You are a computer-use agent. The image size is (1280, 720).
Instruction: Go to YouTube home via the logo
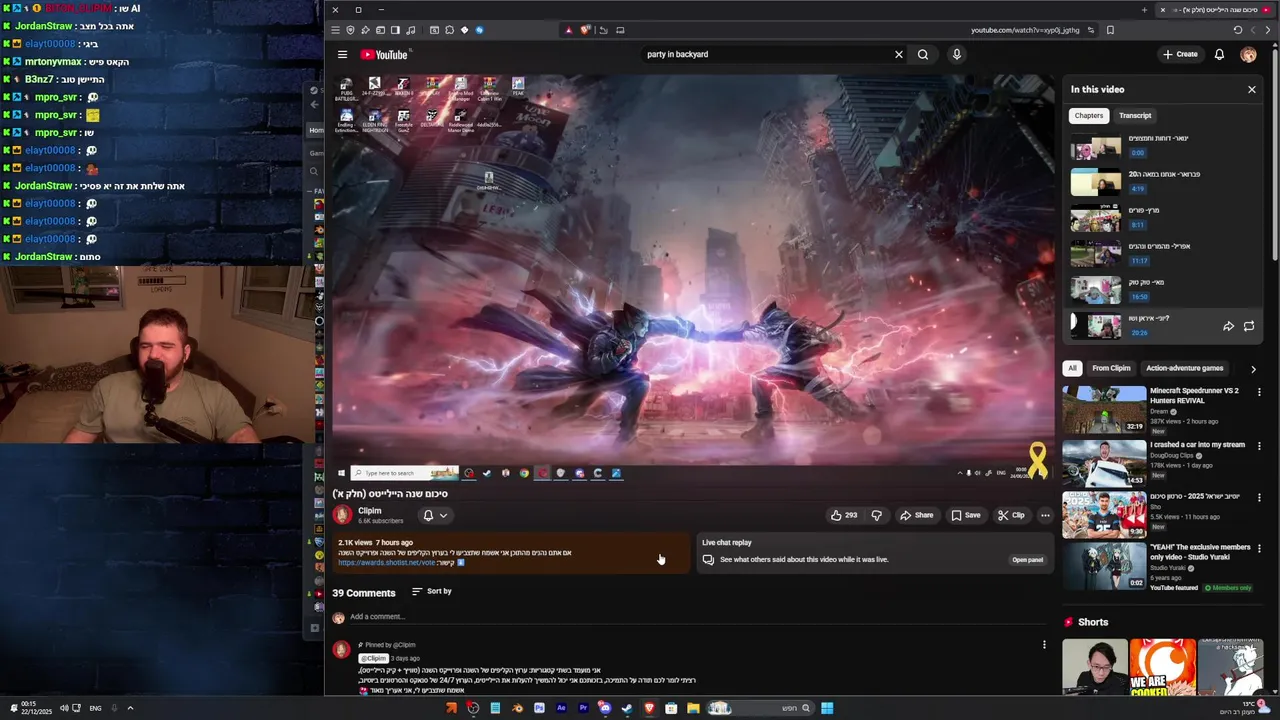tap(385, 55)
